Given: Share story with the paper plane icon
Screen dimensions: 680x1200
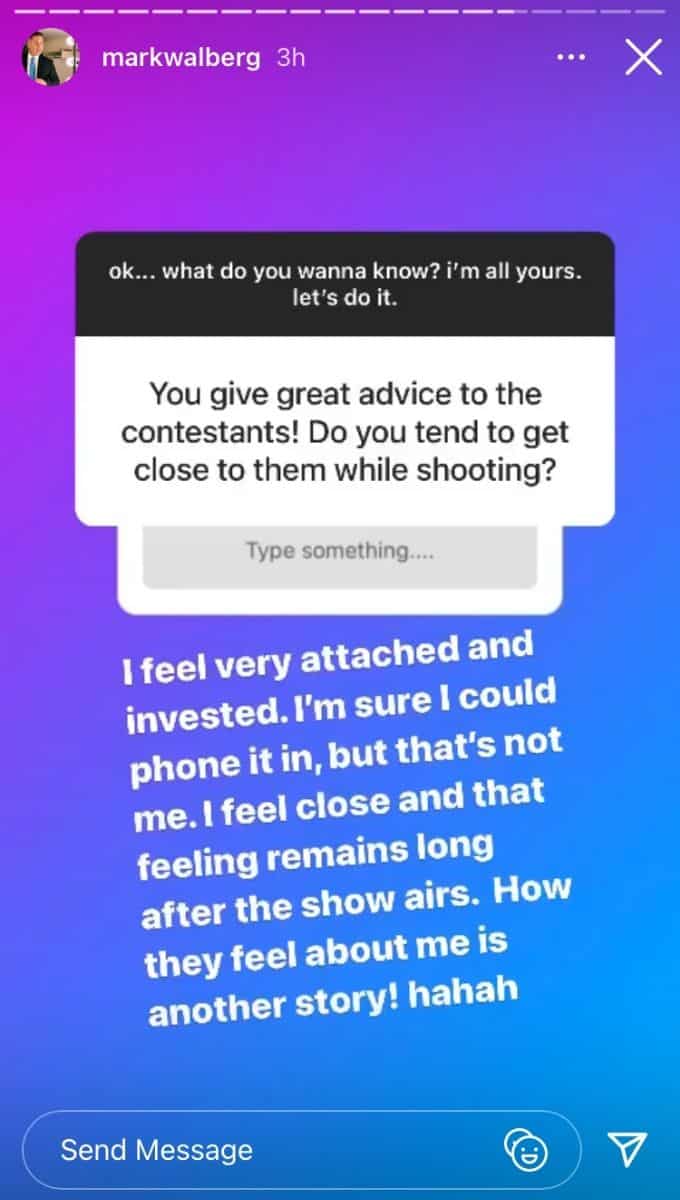Looking at the screenshot, I should pos(627,1149).
